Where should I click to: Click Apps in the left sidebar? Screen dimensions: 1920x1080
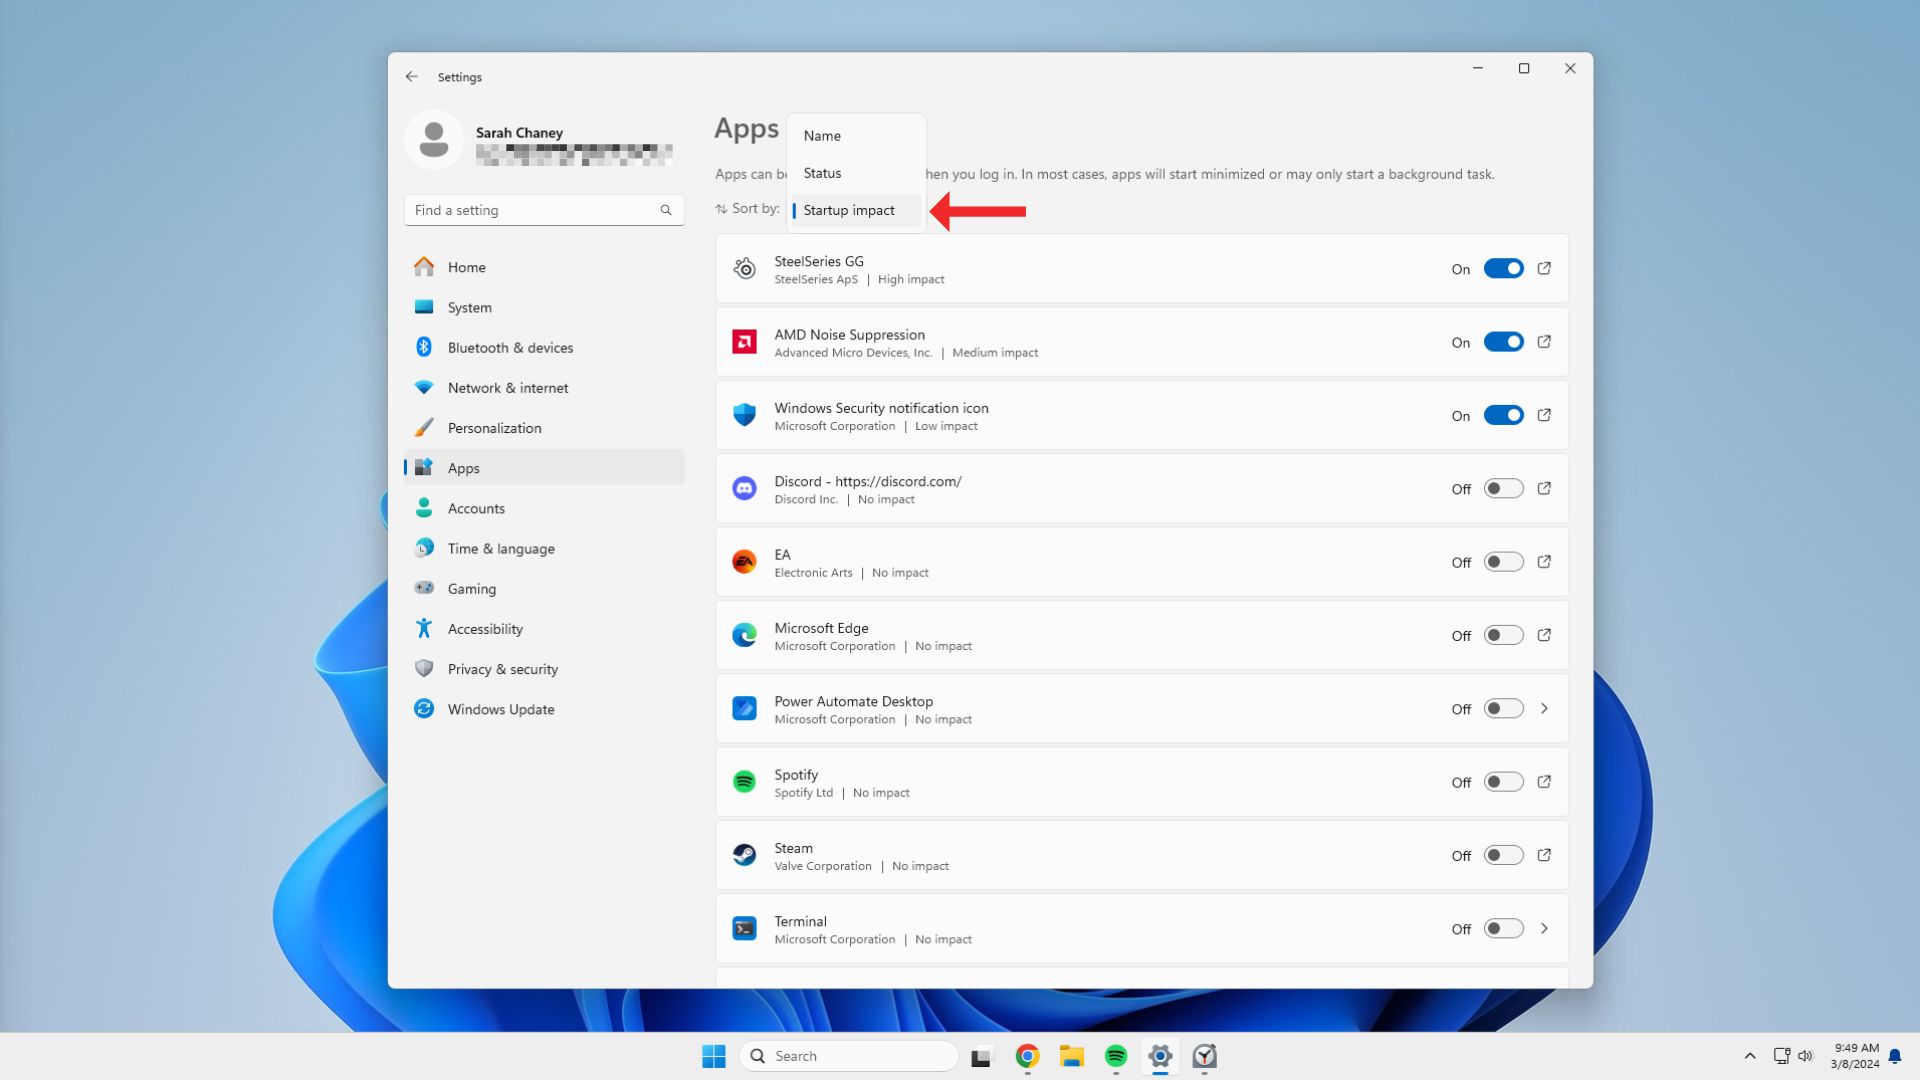[463, 468]
